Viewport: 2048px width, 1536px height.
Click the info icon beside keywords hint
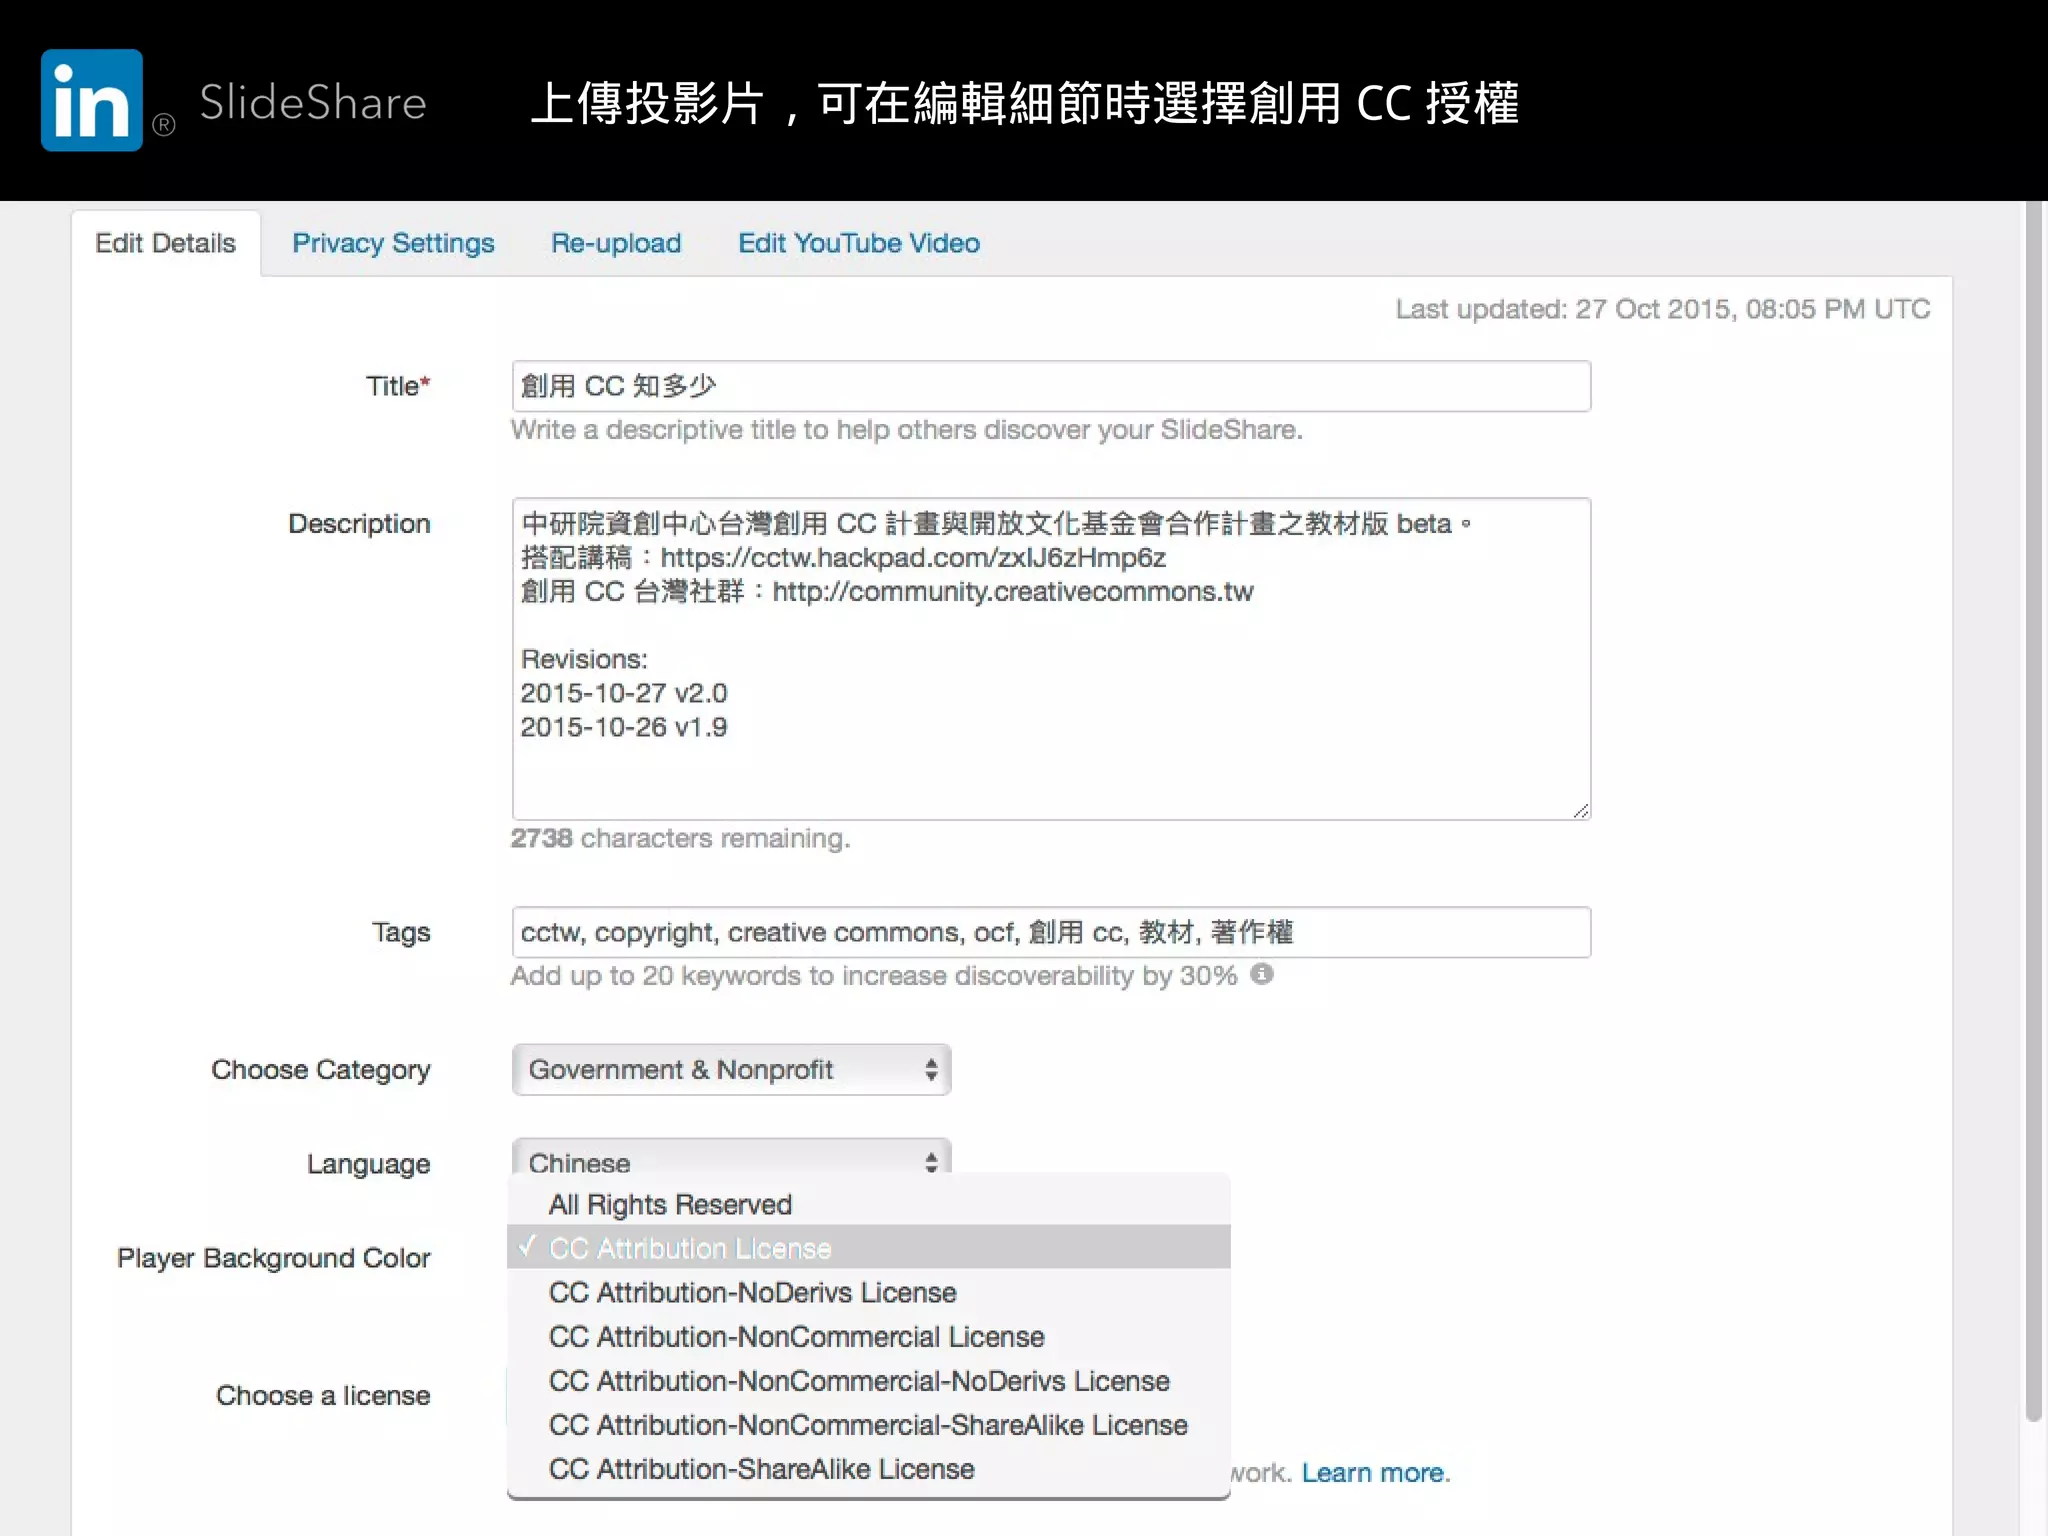[x=1262, y=974]
